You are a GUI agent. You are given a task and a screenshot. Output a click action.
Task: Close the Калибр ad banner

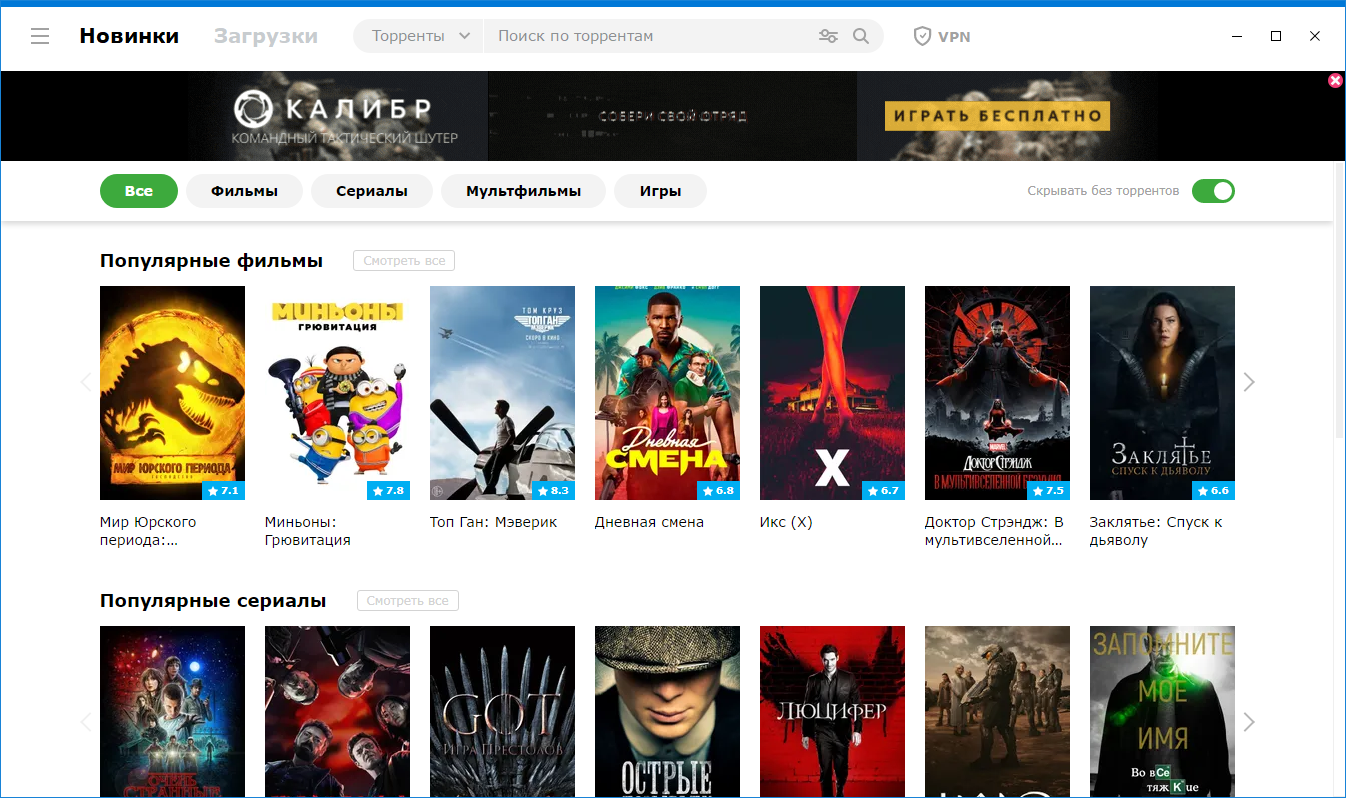tap(1335, 80)
